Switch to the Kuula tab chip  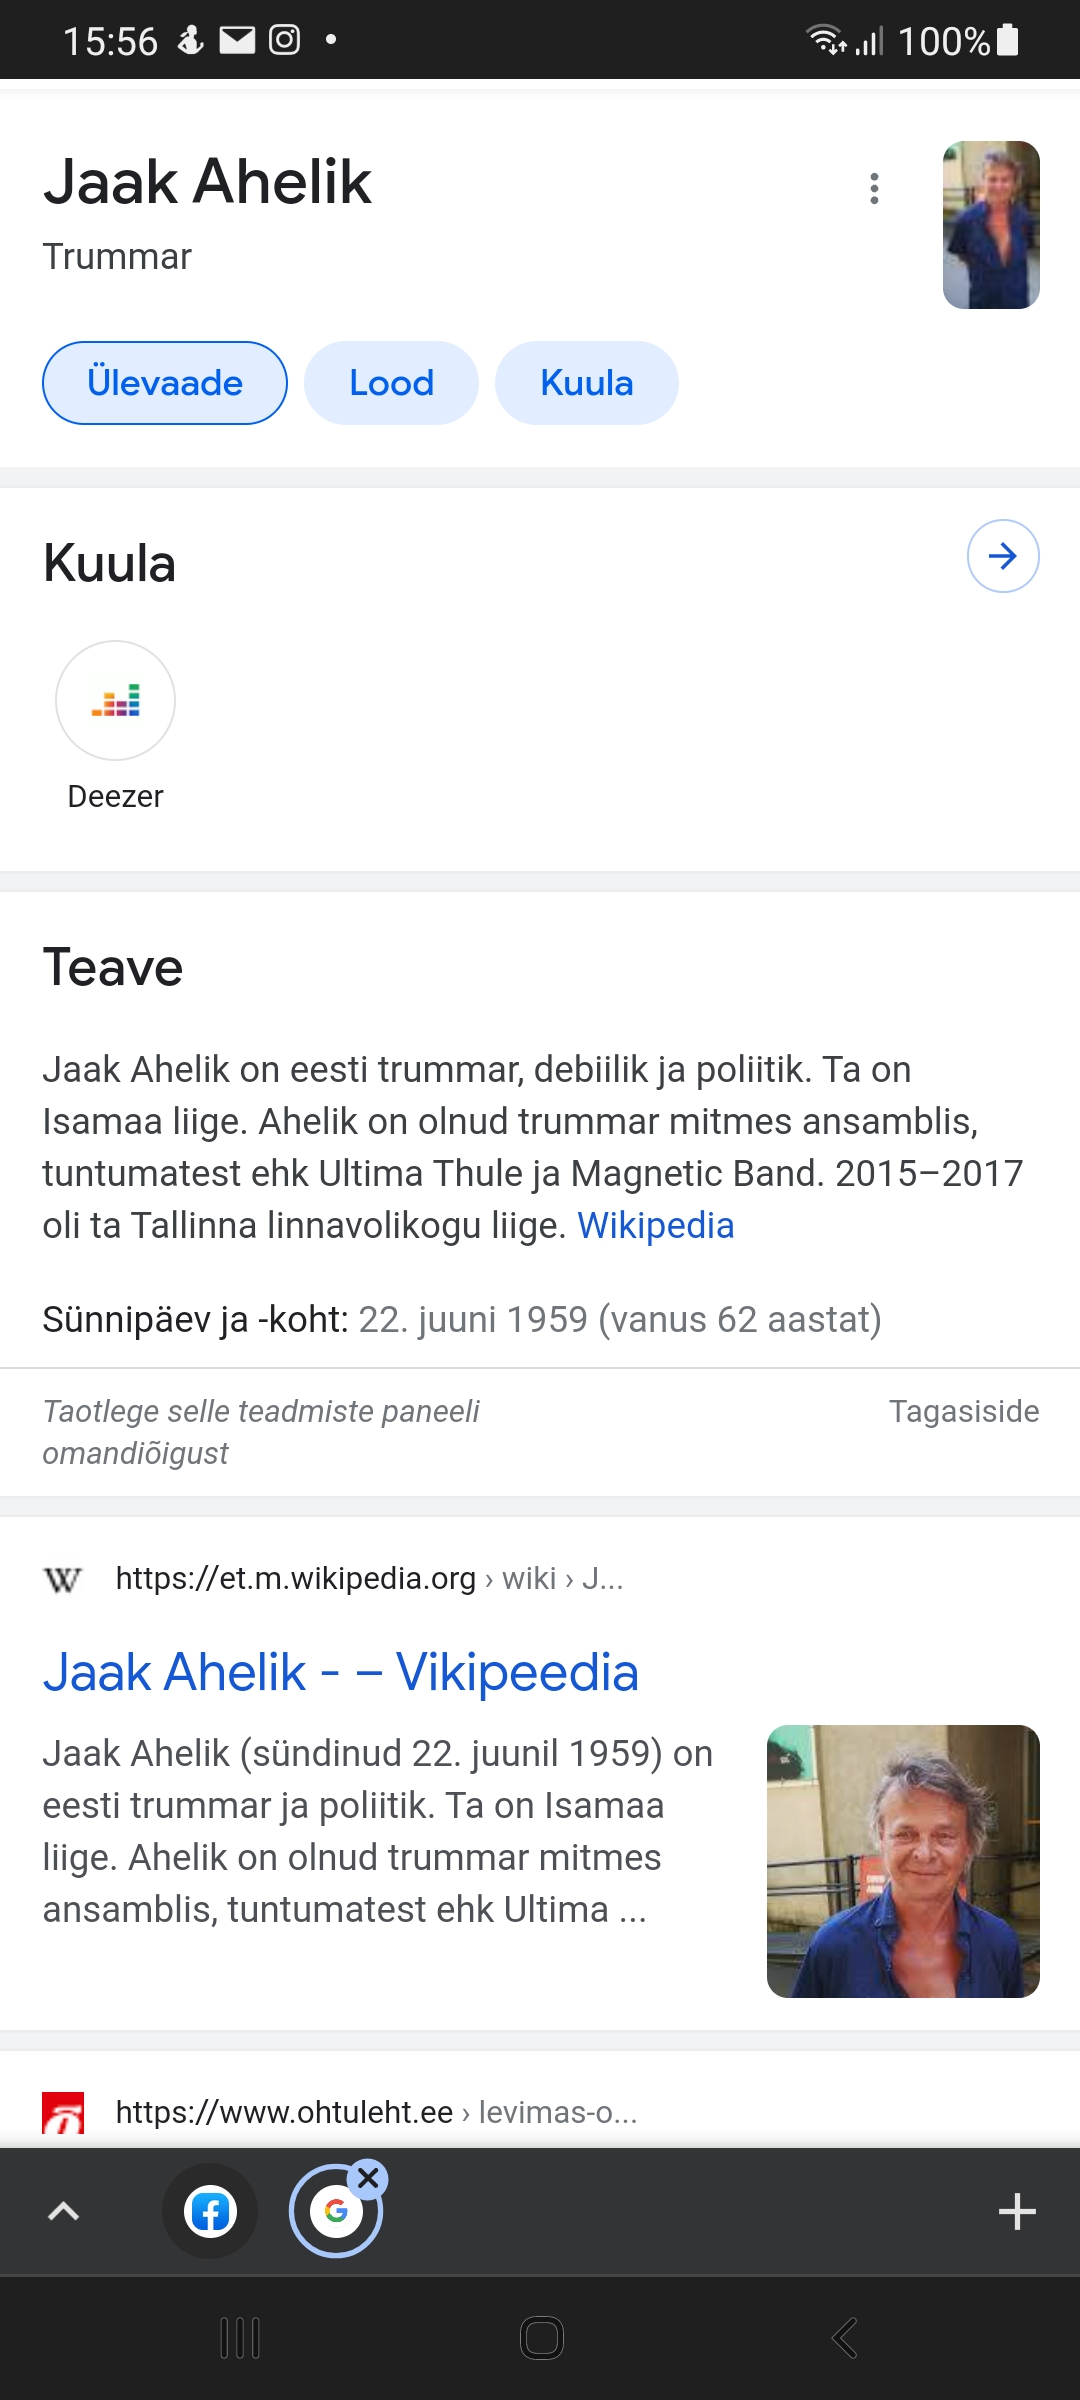pyautogui.click(x=586, y=383)
